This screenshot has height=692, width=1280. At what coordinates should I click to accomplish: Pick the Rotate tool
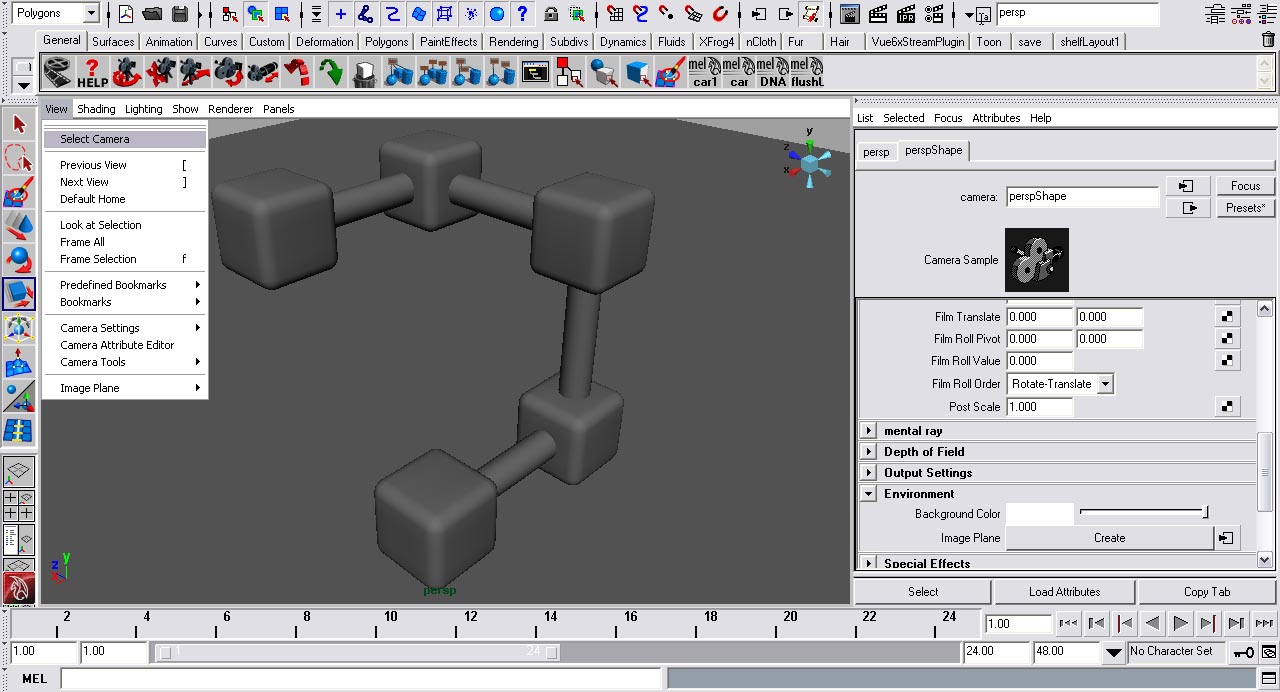point(19,260)
